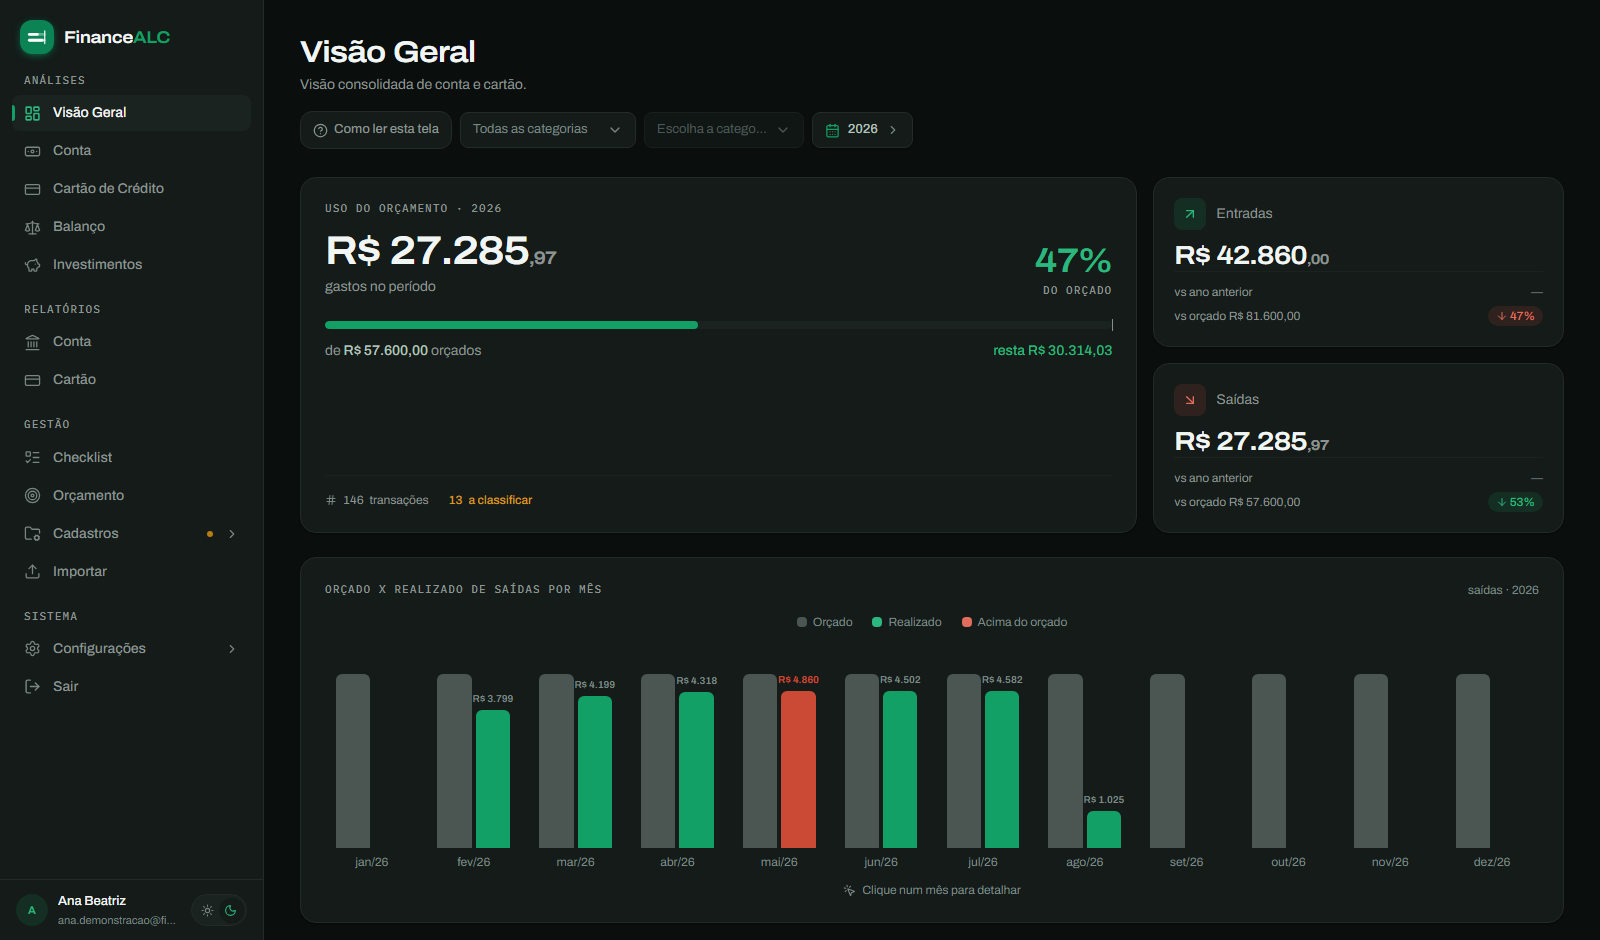
Task: Expand the Cadastros submenu chevron
Action: 232,534
